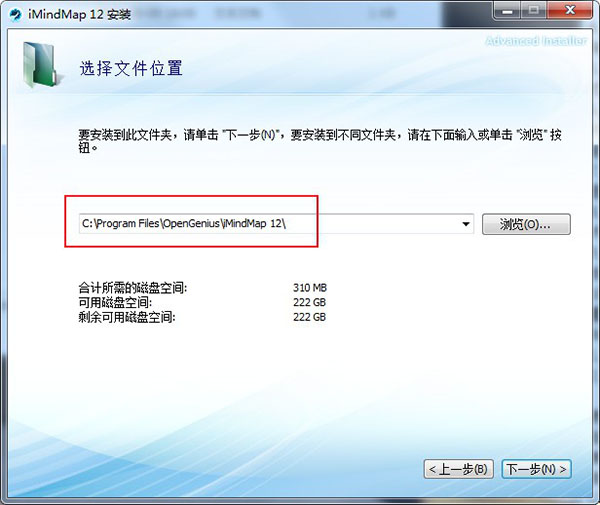Screen dimensions: 600x505
Task: Click the 浏览(O)... browse button
Action: pyautogui.click(x=526, y=224)
